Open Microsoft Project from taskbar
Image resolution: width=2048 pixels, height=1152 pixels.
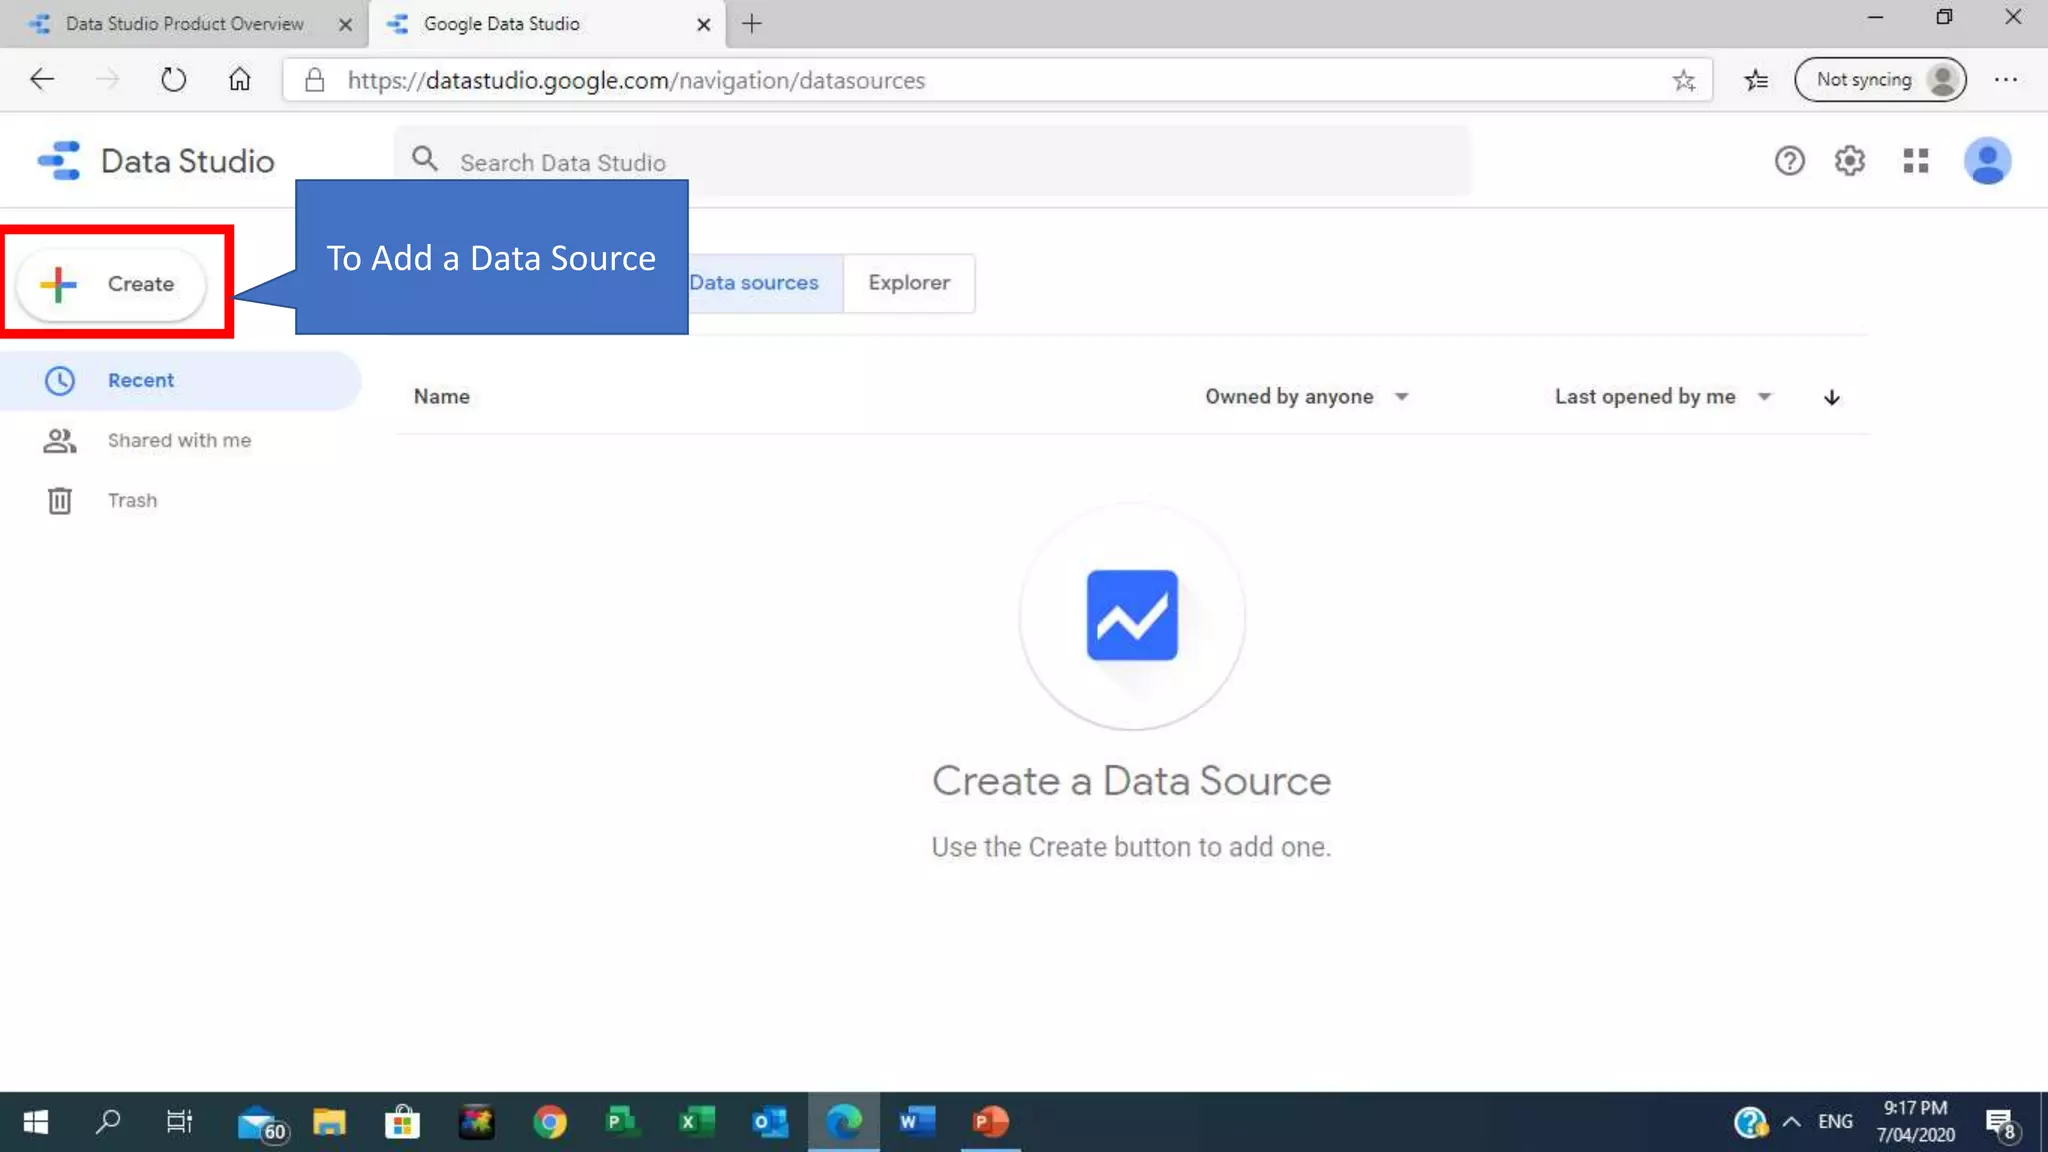(x=621, y=1122)
